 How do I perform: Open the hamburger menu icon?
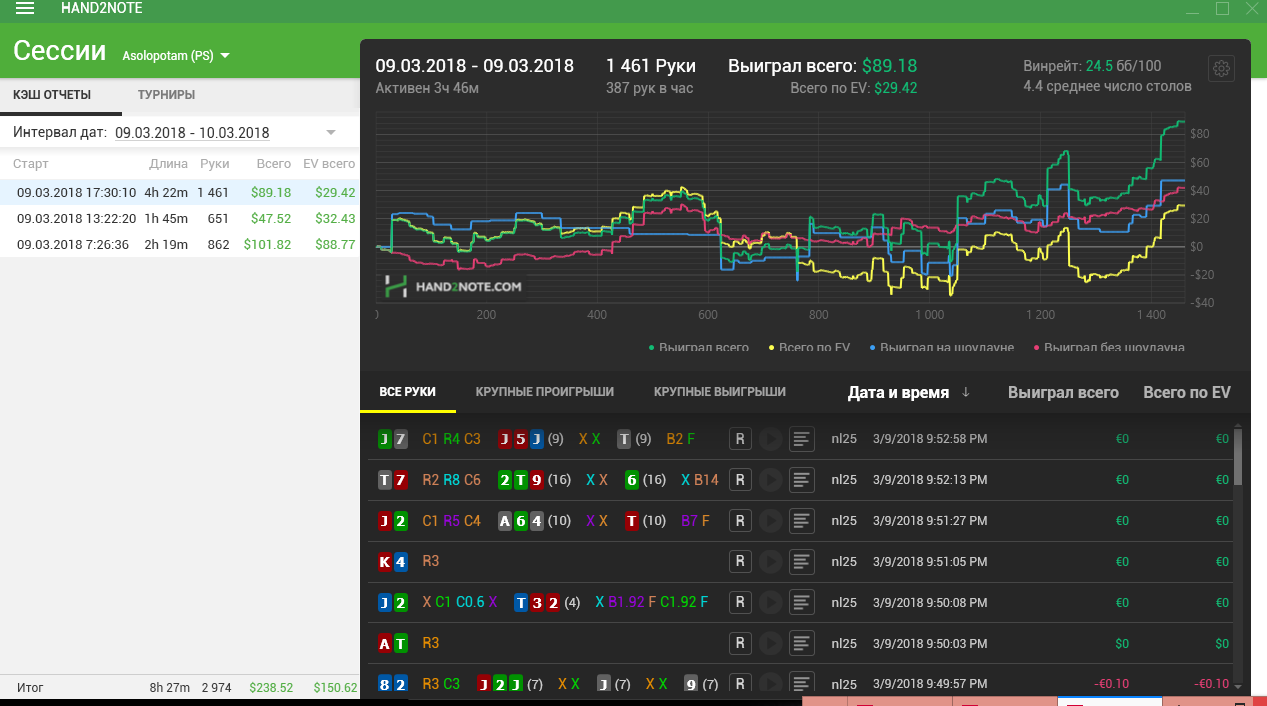25,8
